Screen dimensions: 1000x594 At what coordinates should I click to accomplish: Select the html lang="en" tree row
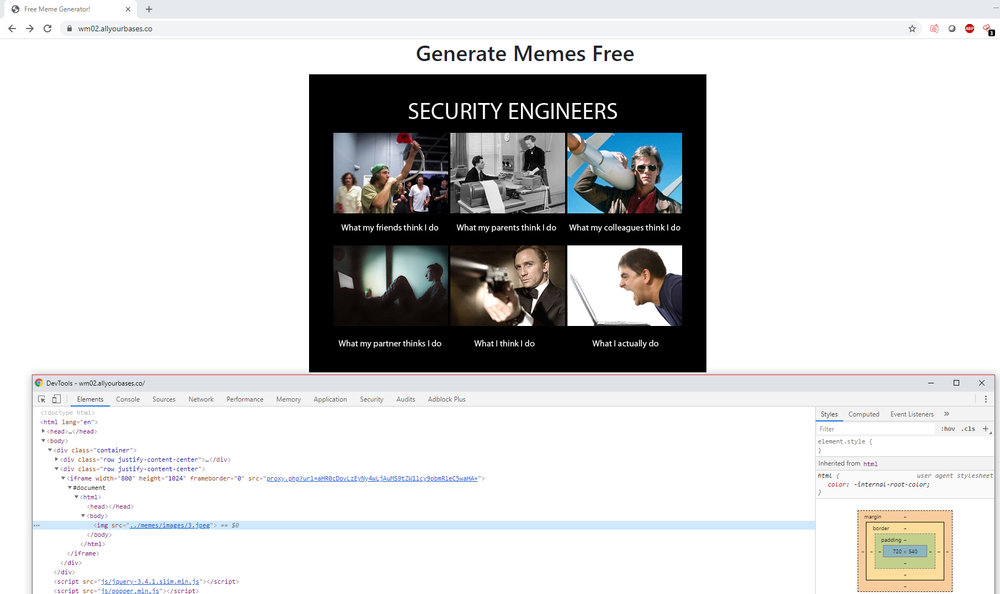[424, 422]
